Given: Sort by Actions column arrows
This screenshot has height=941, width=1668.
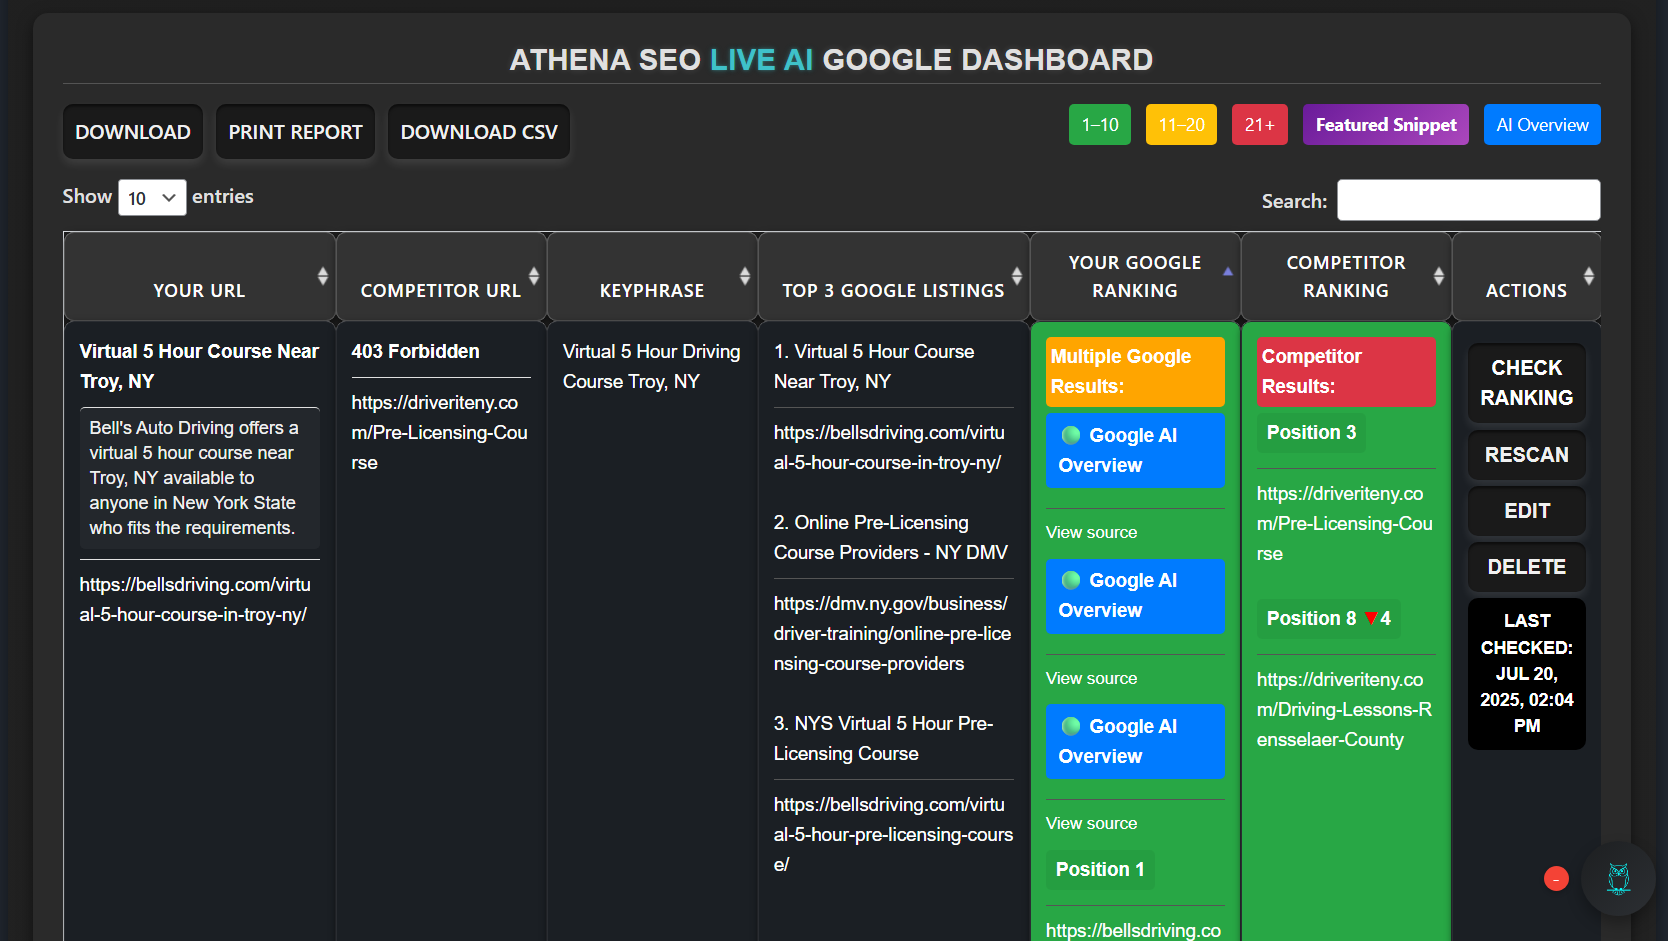Looking at the screenshot, I should click(1589, 276).
